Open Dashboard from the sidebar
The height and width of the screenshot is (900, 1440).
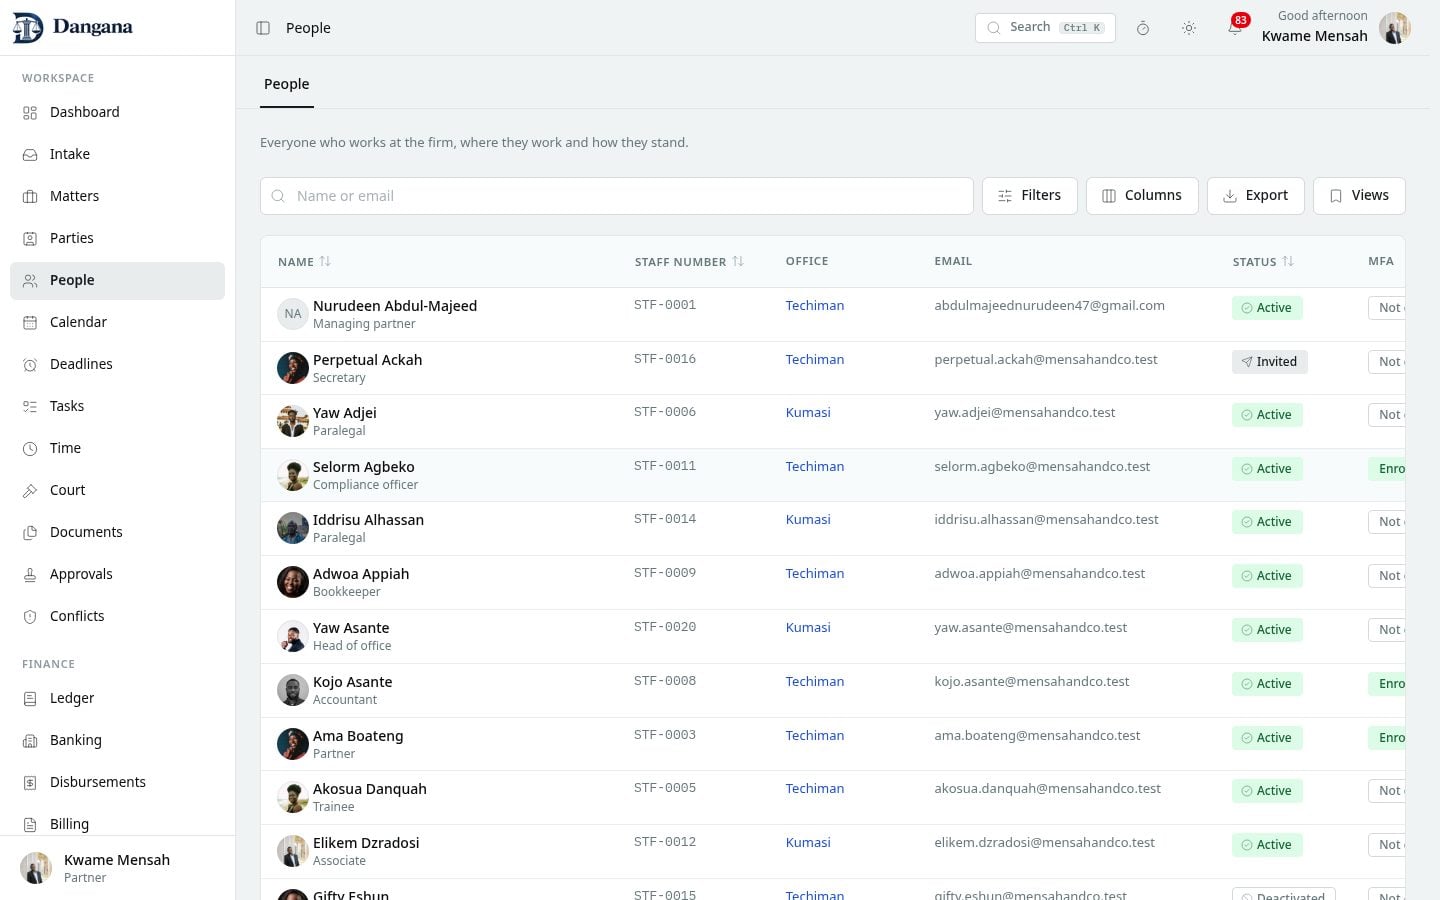117,112
